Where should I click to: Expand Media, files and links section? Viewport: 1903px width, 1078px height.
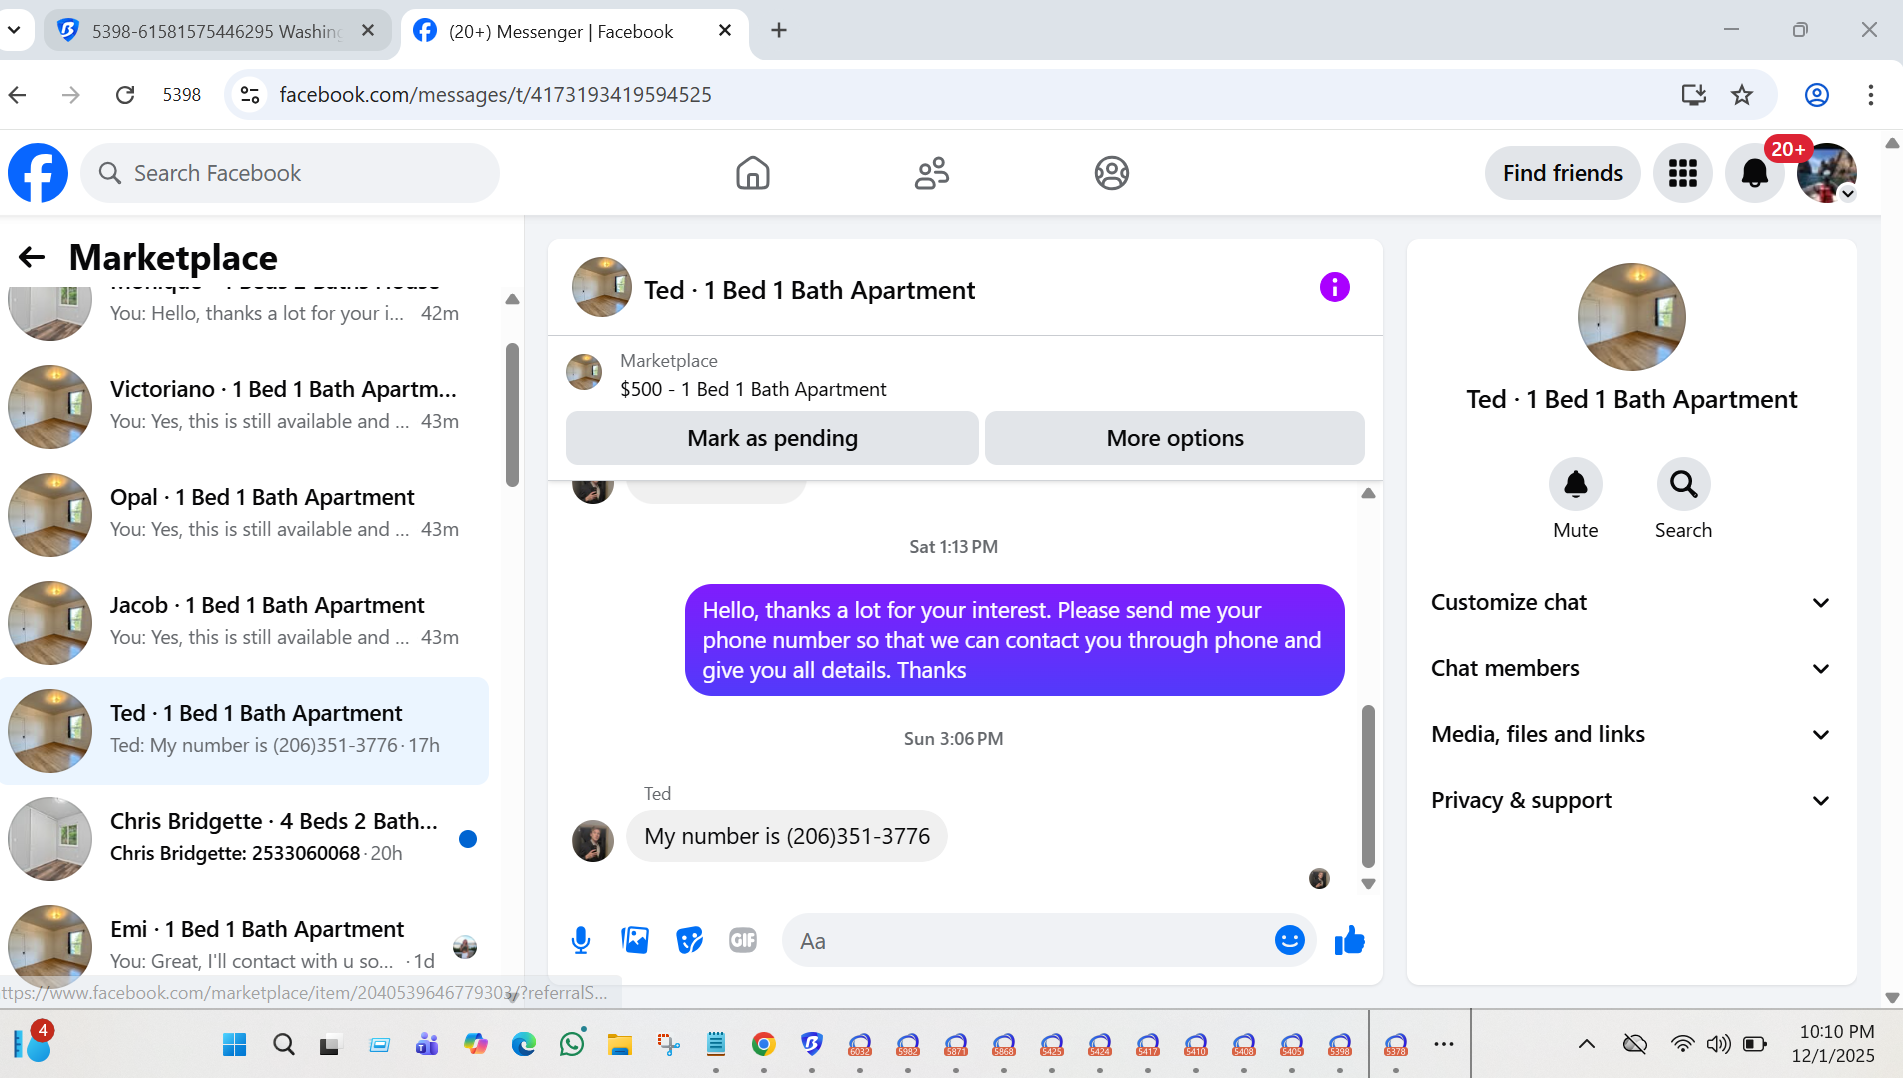pos(1632,734)
